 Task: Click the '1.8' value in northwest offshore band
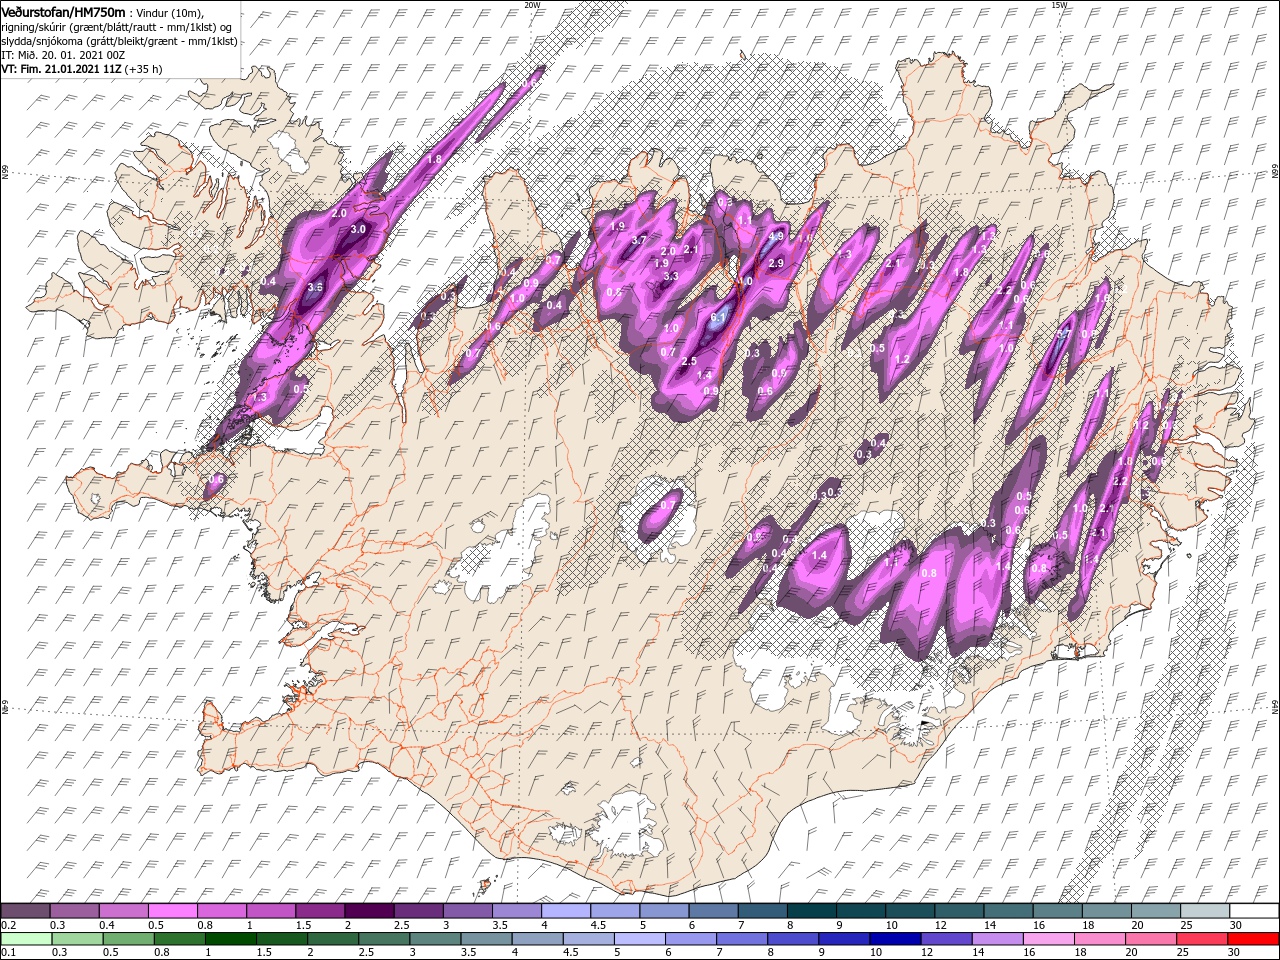pyautogui.click(x=434, y=159)
